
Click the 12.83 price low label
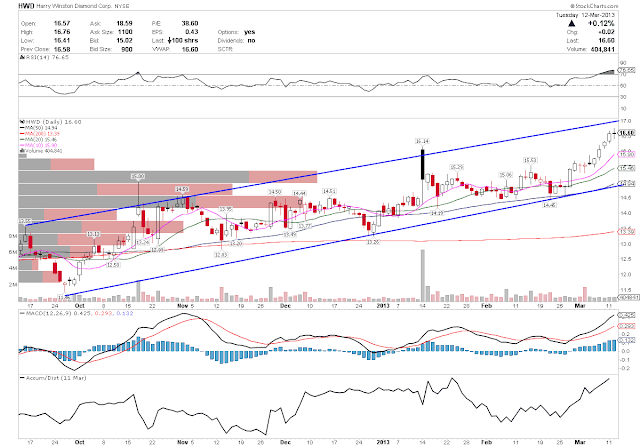221,254
